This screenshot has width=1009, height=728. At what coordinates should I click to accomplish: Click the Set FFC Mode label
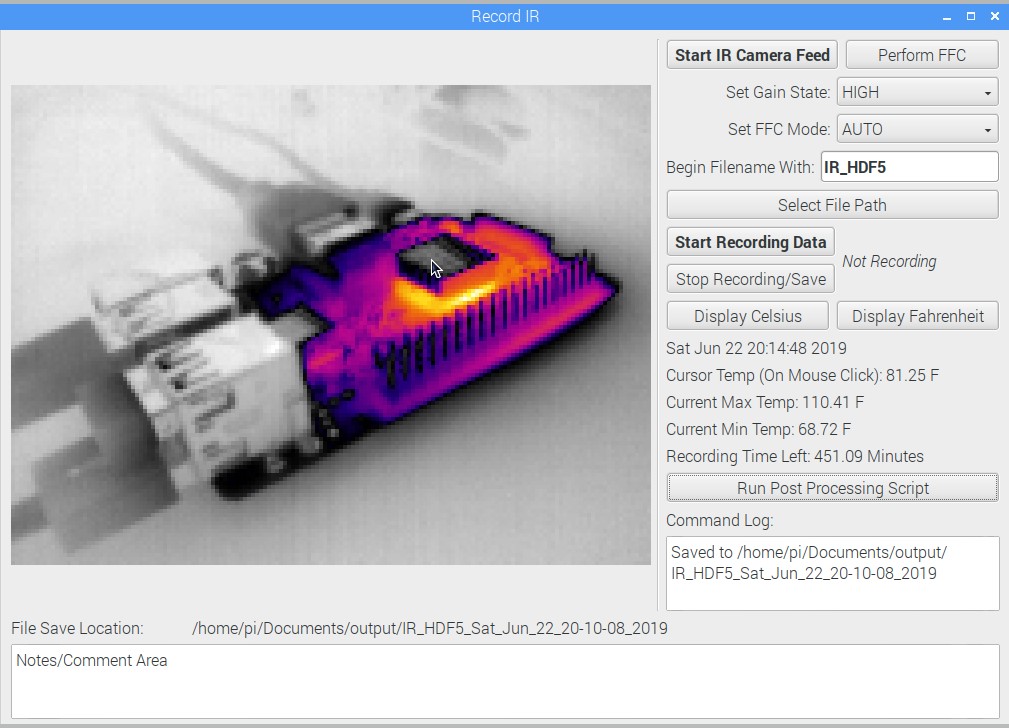[779, 129]
